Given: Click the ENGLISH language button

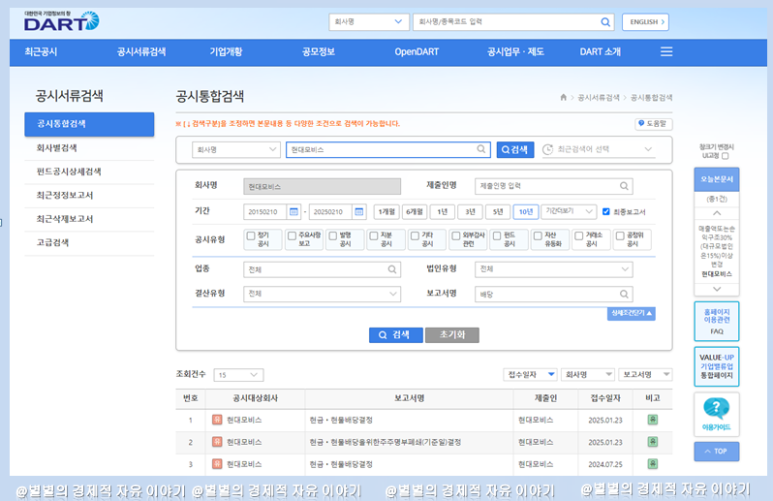Looking at the screenshot, I should [645, 22].
